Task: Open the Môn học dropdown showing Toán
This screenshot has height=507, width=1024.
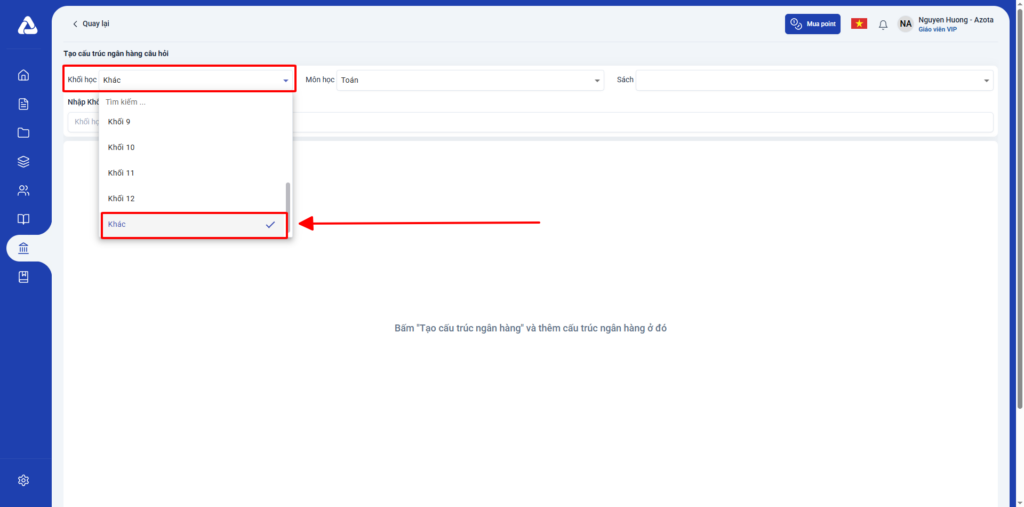Action: [x=470, y=80]
